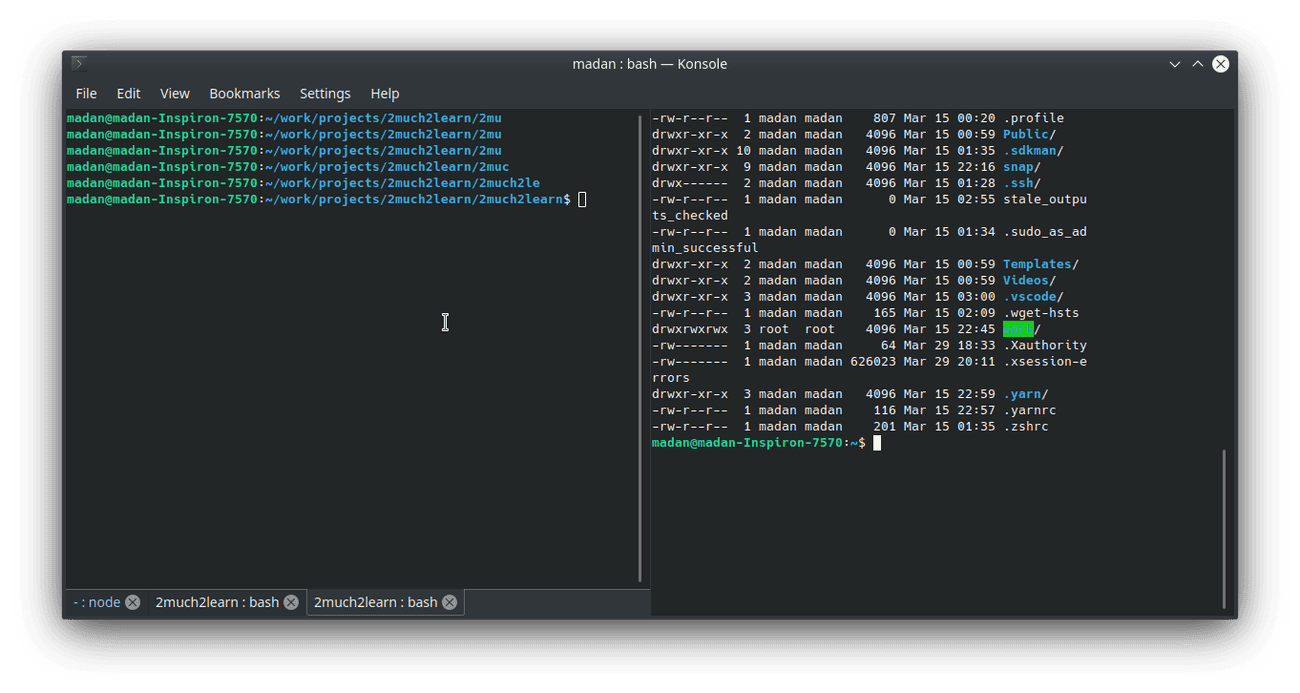
Task: Minimize the Konsole window
Action: pyautogui.click(x=1175, y=64)
